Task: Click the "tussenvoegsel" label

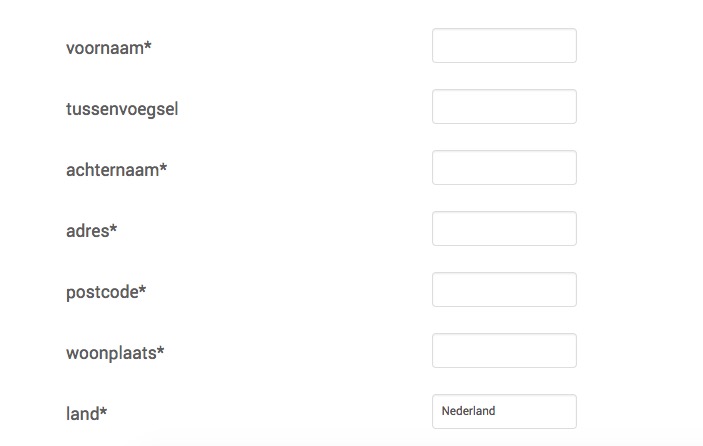Action: click(122, 109)
